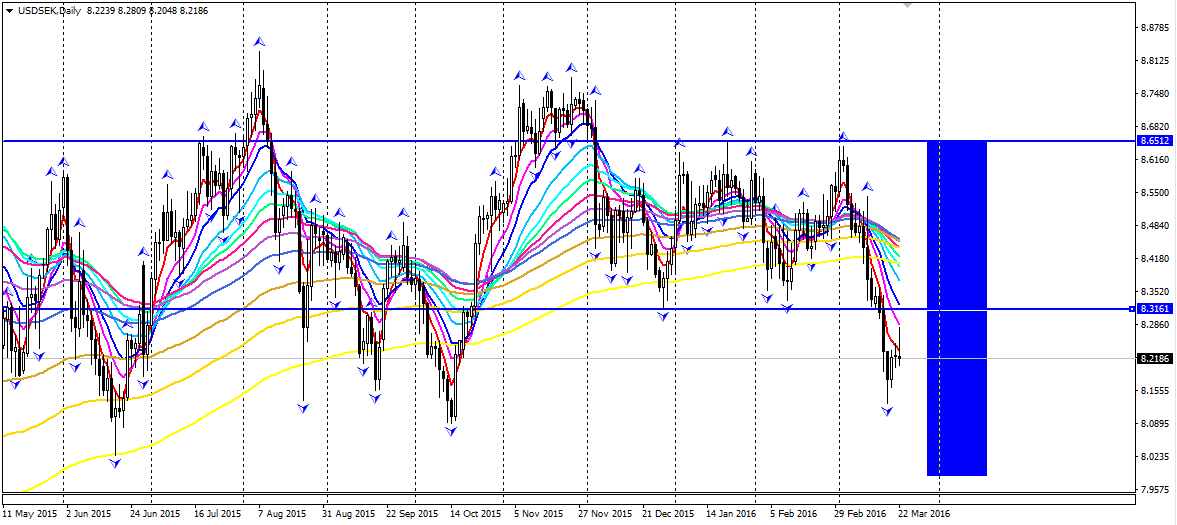Click the 8.3520 price scale value
1177x525 pixels.
pyautogui.click(x=1154, y=291)
